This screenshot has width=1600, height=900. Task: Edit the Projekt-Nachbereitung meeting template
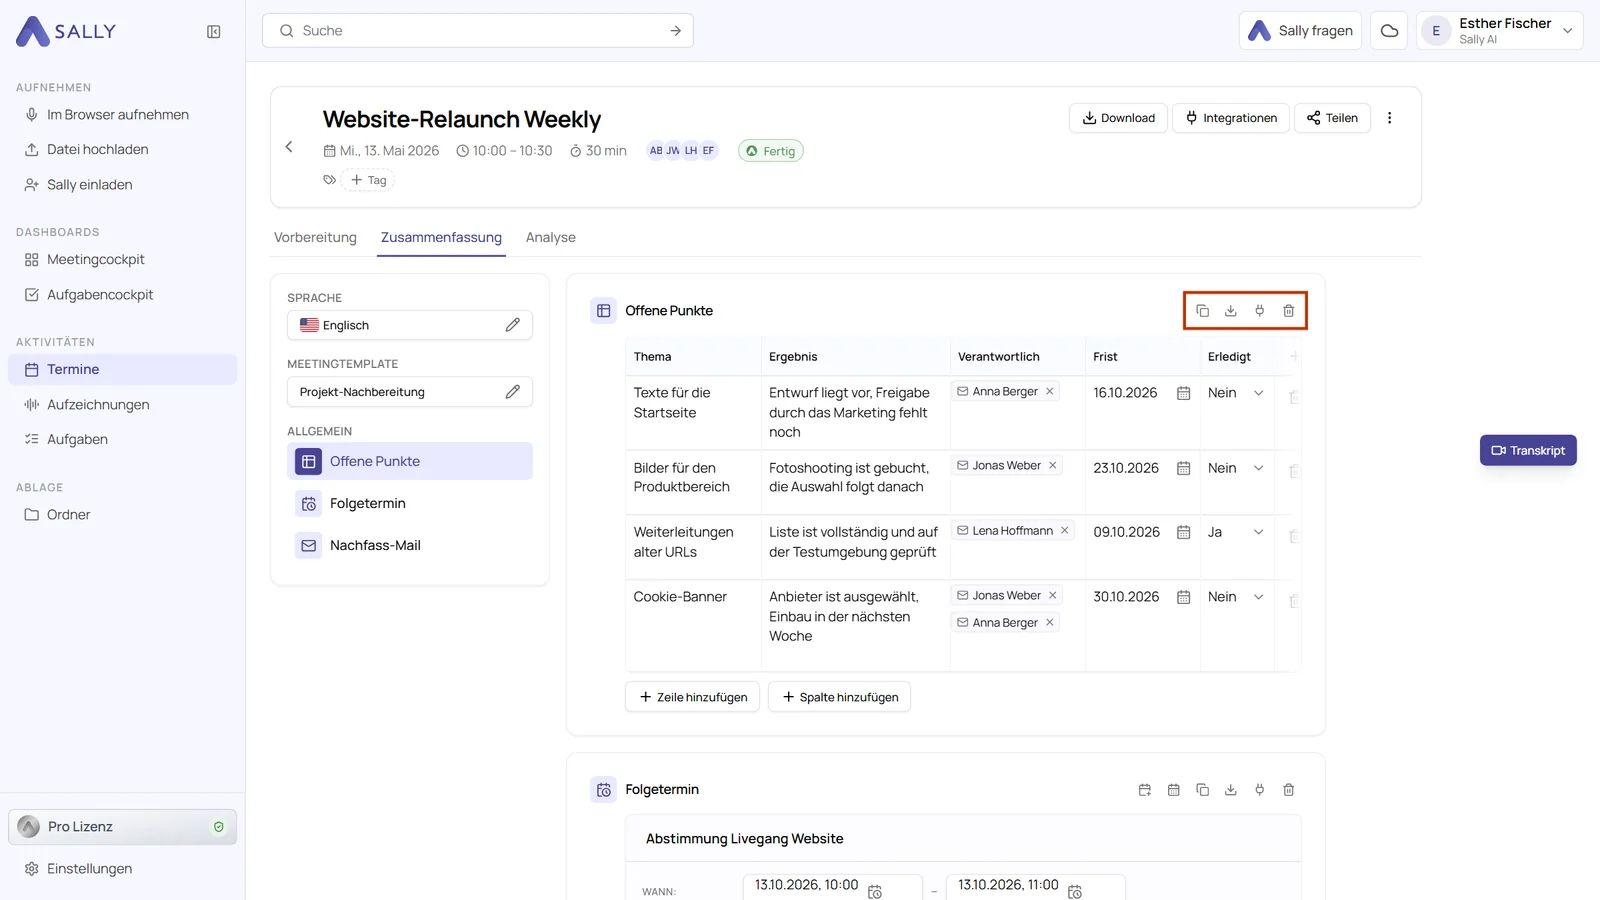[x=512, y=392]
